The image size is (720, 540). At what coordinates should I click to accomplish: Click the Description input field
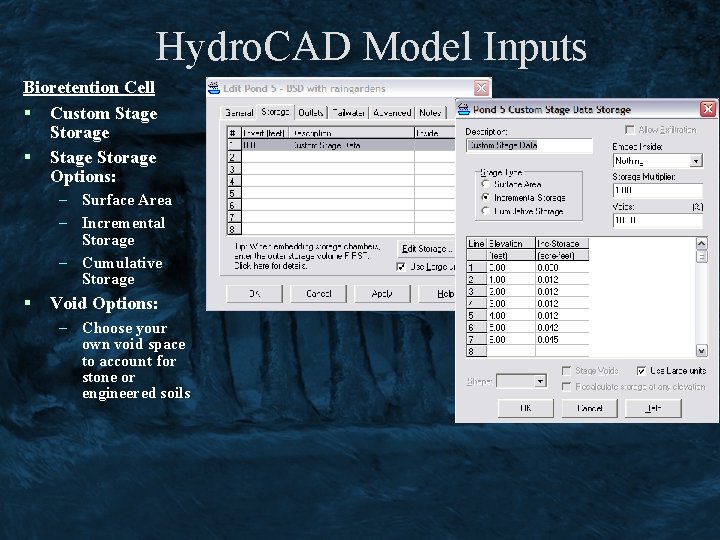[529, 146]
